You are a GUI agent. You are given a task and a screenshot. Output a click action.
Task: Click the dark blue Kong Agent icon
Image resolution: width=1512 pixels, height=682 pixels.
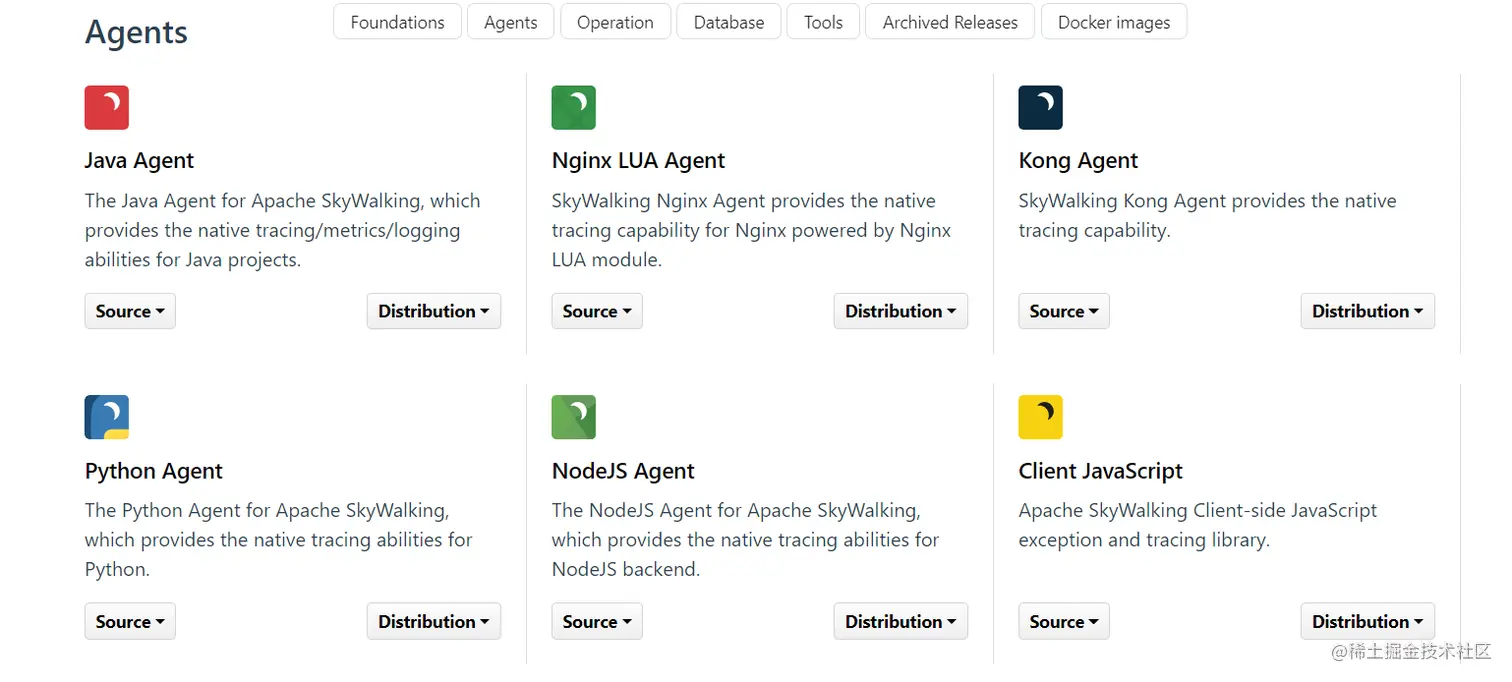[x=1040, y=108]
